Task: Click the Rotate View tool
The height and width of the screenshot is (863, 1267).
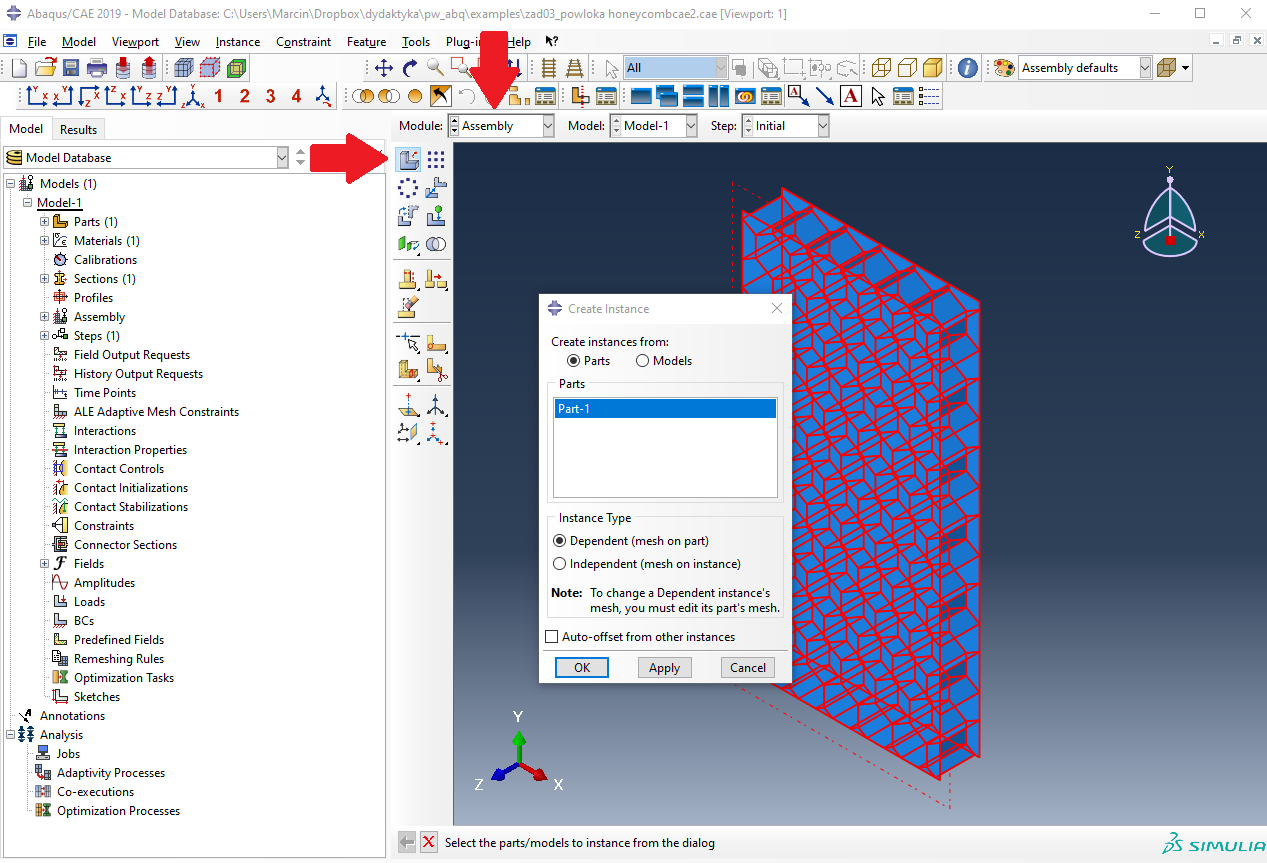Action: [x=409, y=68]
